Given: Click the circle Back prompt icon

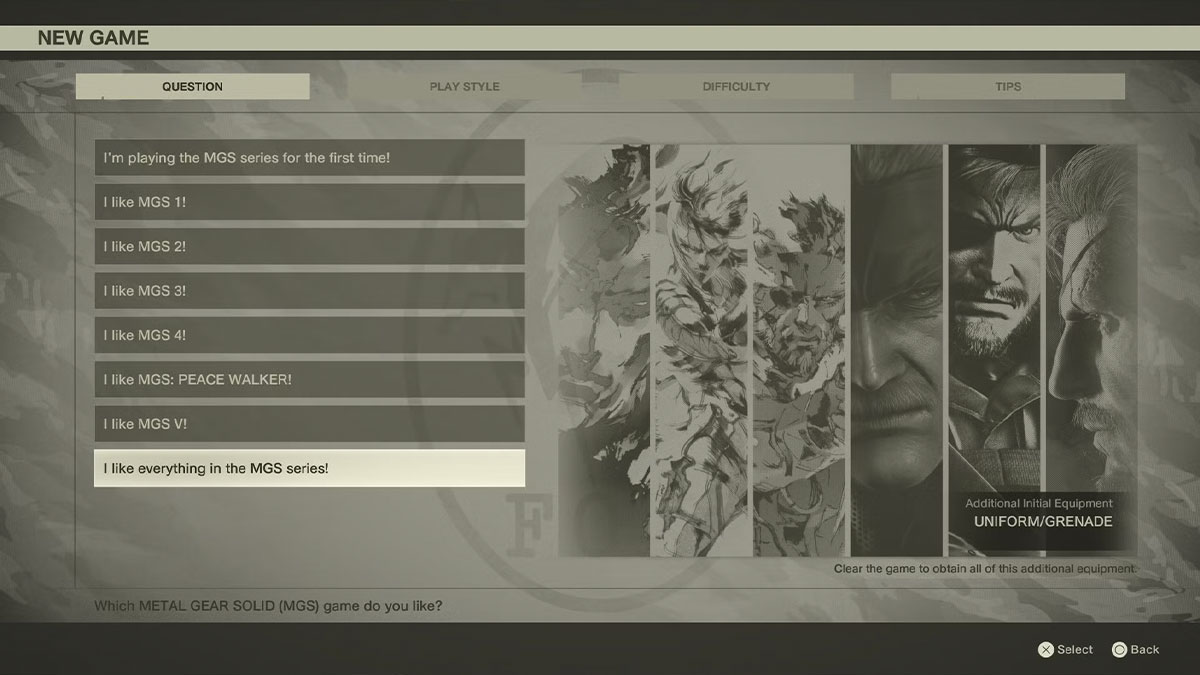Looking at the screenshot, I should coord(1118,649).
